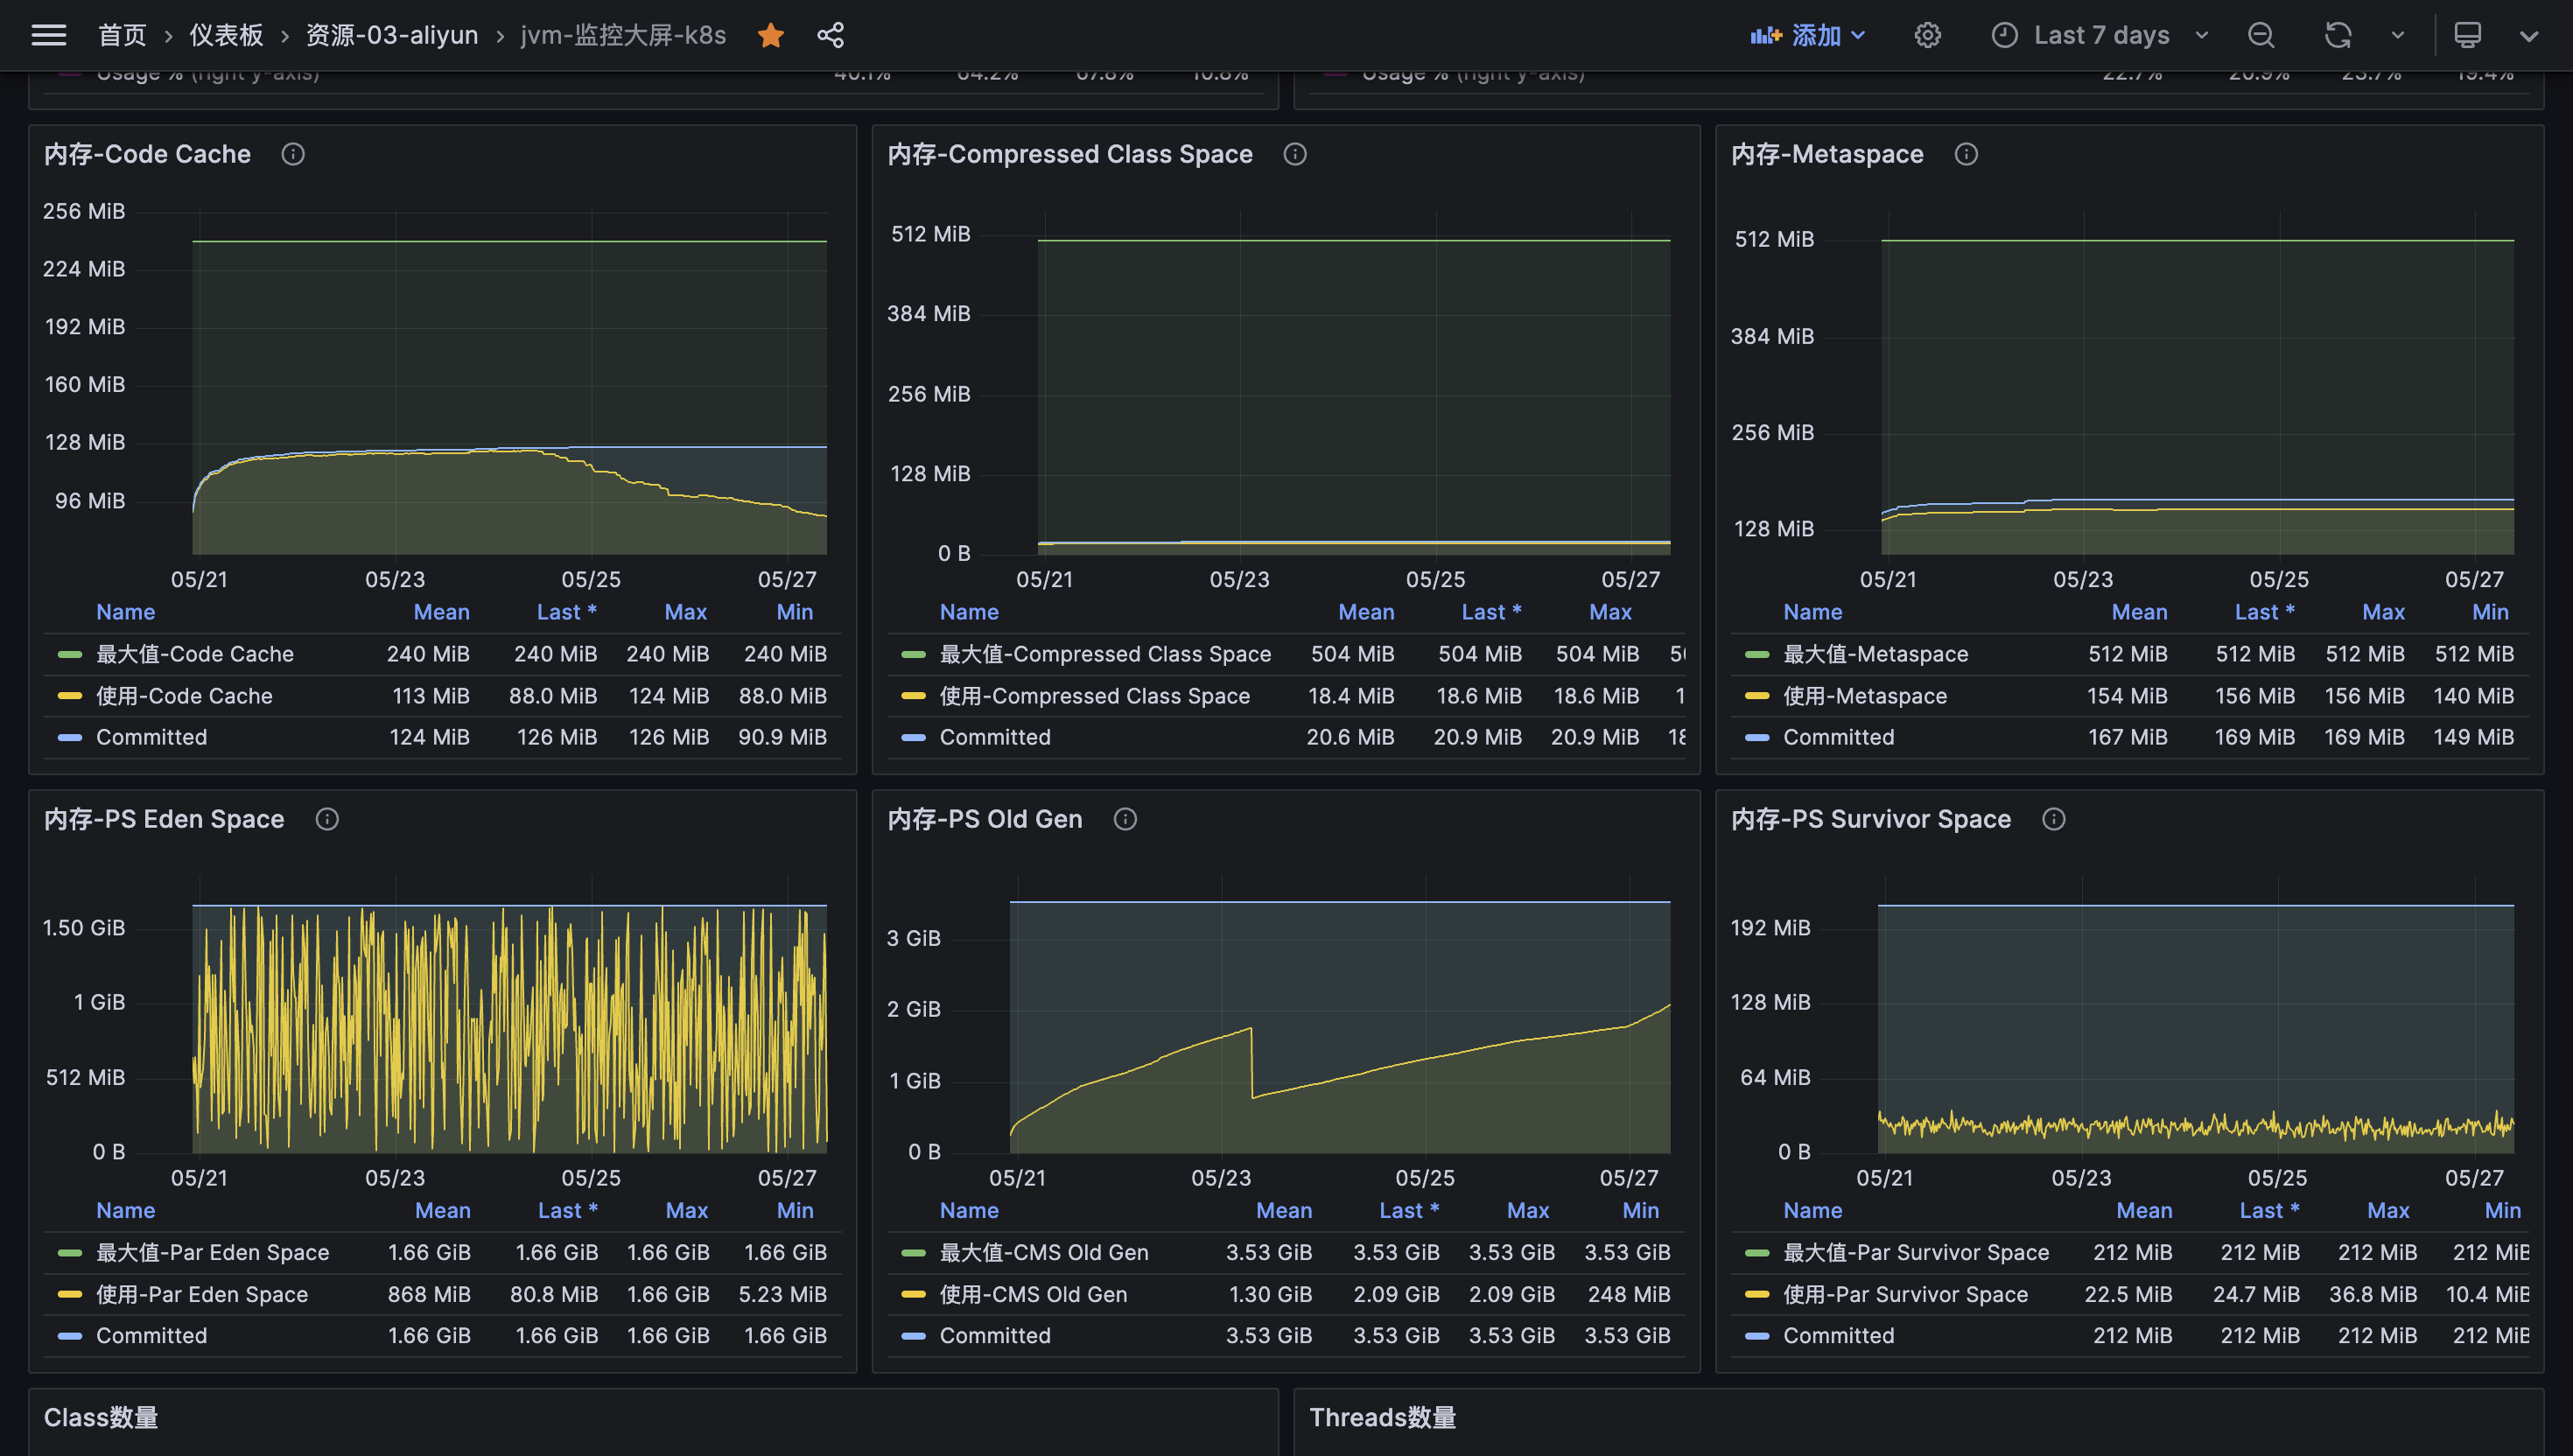Click the kiosk view monitor icon
The height and width of the screenshot is (1456, 2573).
point(2467,35)
